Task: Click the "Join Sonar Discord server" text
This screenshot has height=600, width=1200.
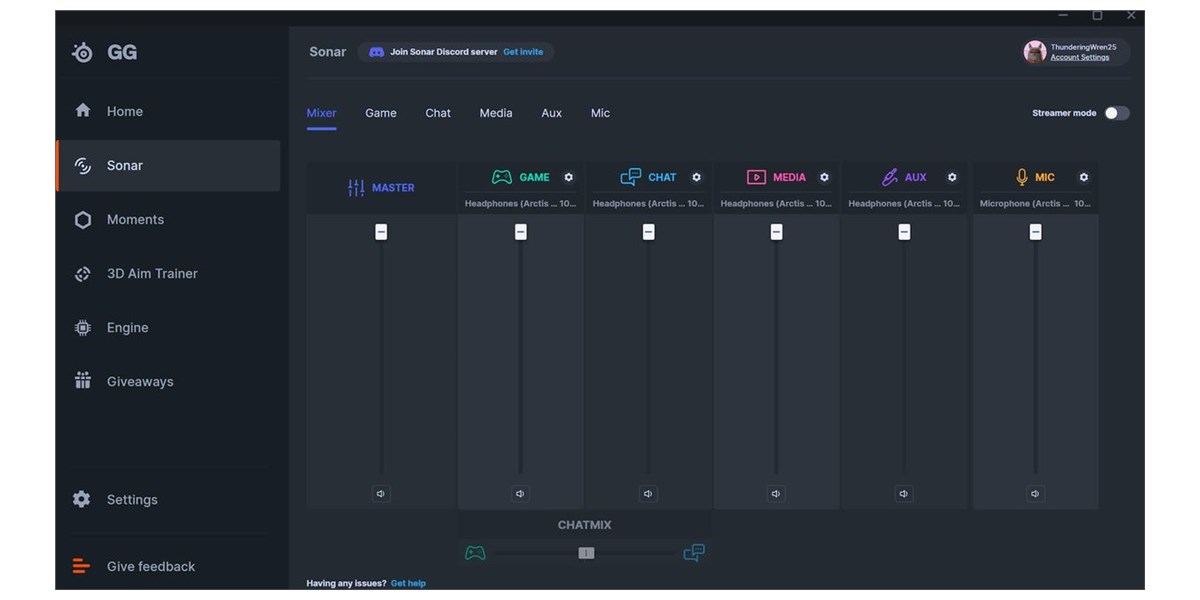Action: 444,52
